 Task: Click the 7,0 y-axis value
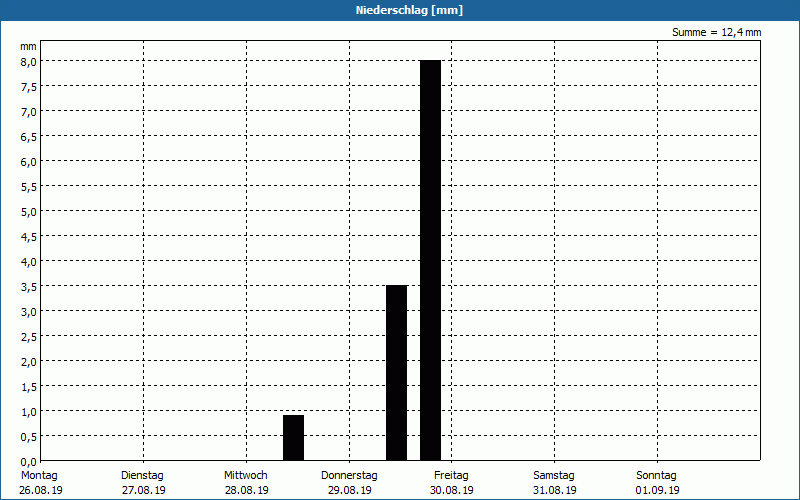[29, 112]
